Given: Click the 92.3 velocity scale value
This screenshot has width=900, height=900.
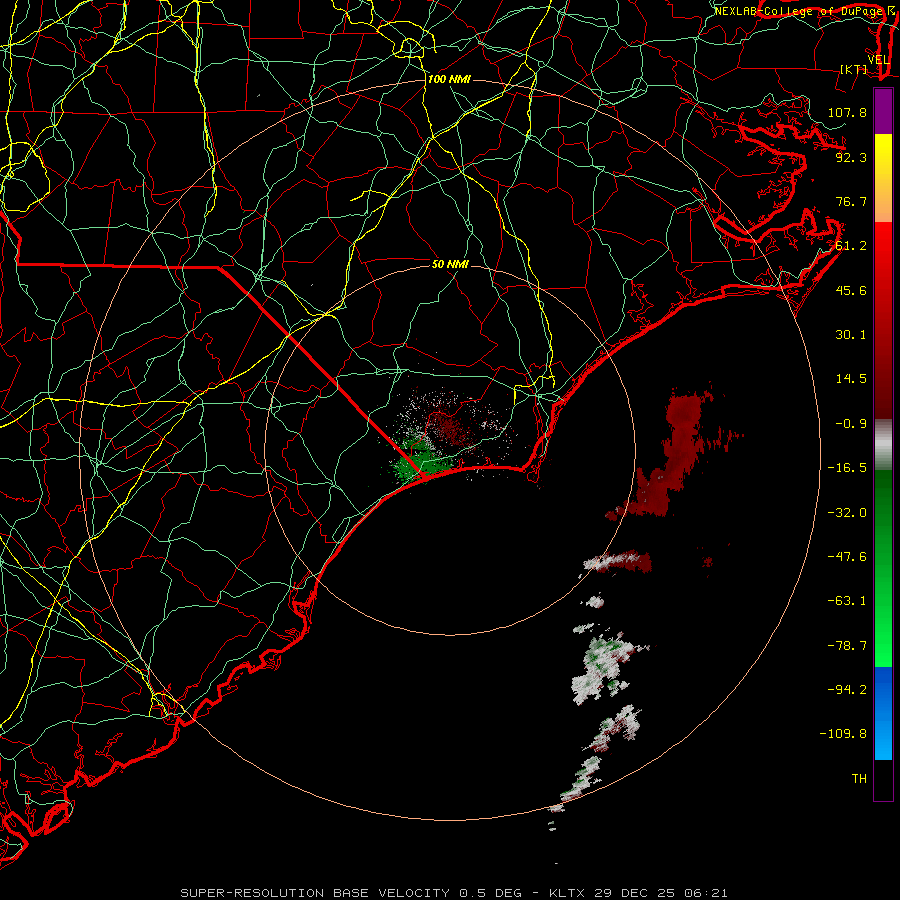Looking at the screenshot, I should click(x=851, y=157).
